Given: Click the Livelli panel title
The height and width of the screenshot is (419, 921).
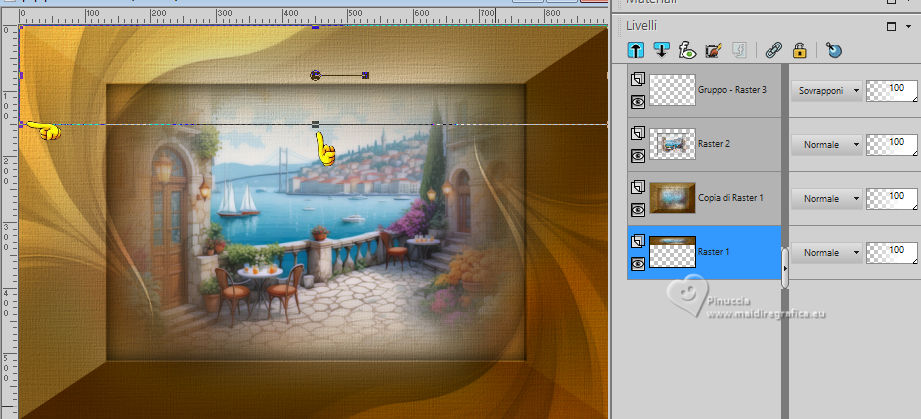Looking at the screenshot, I should (x=641, y=26).
